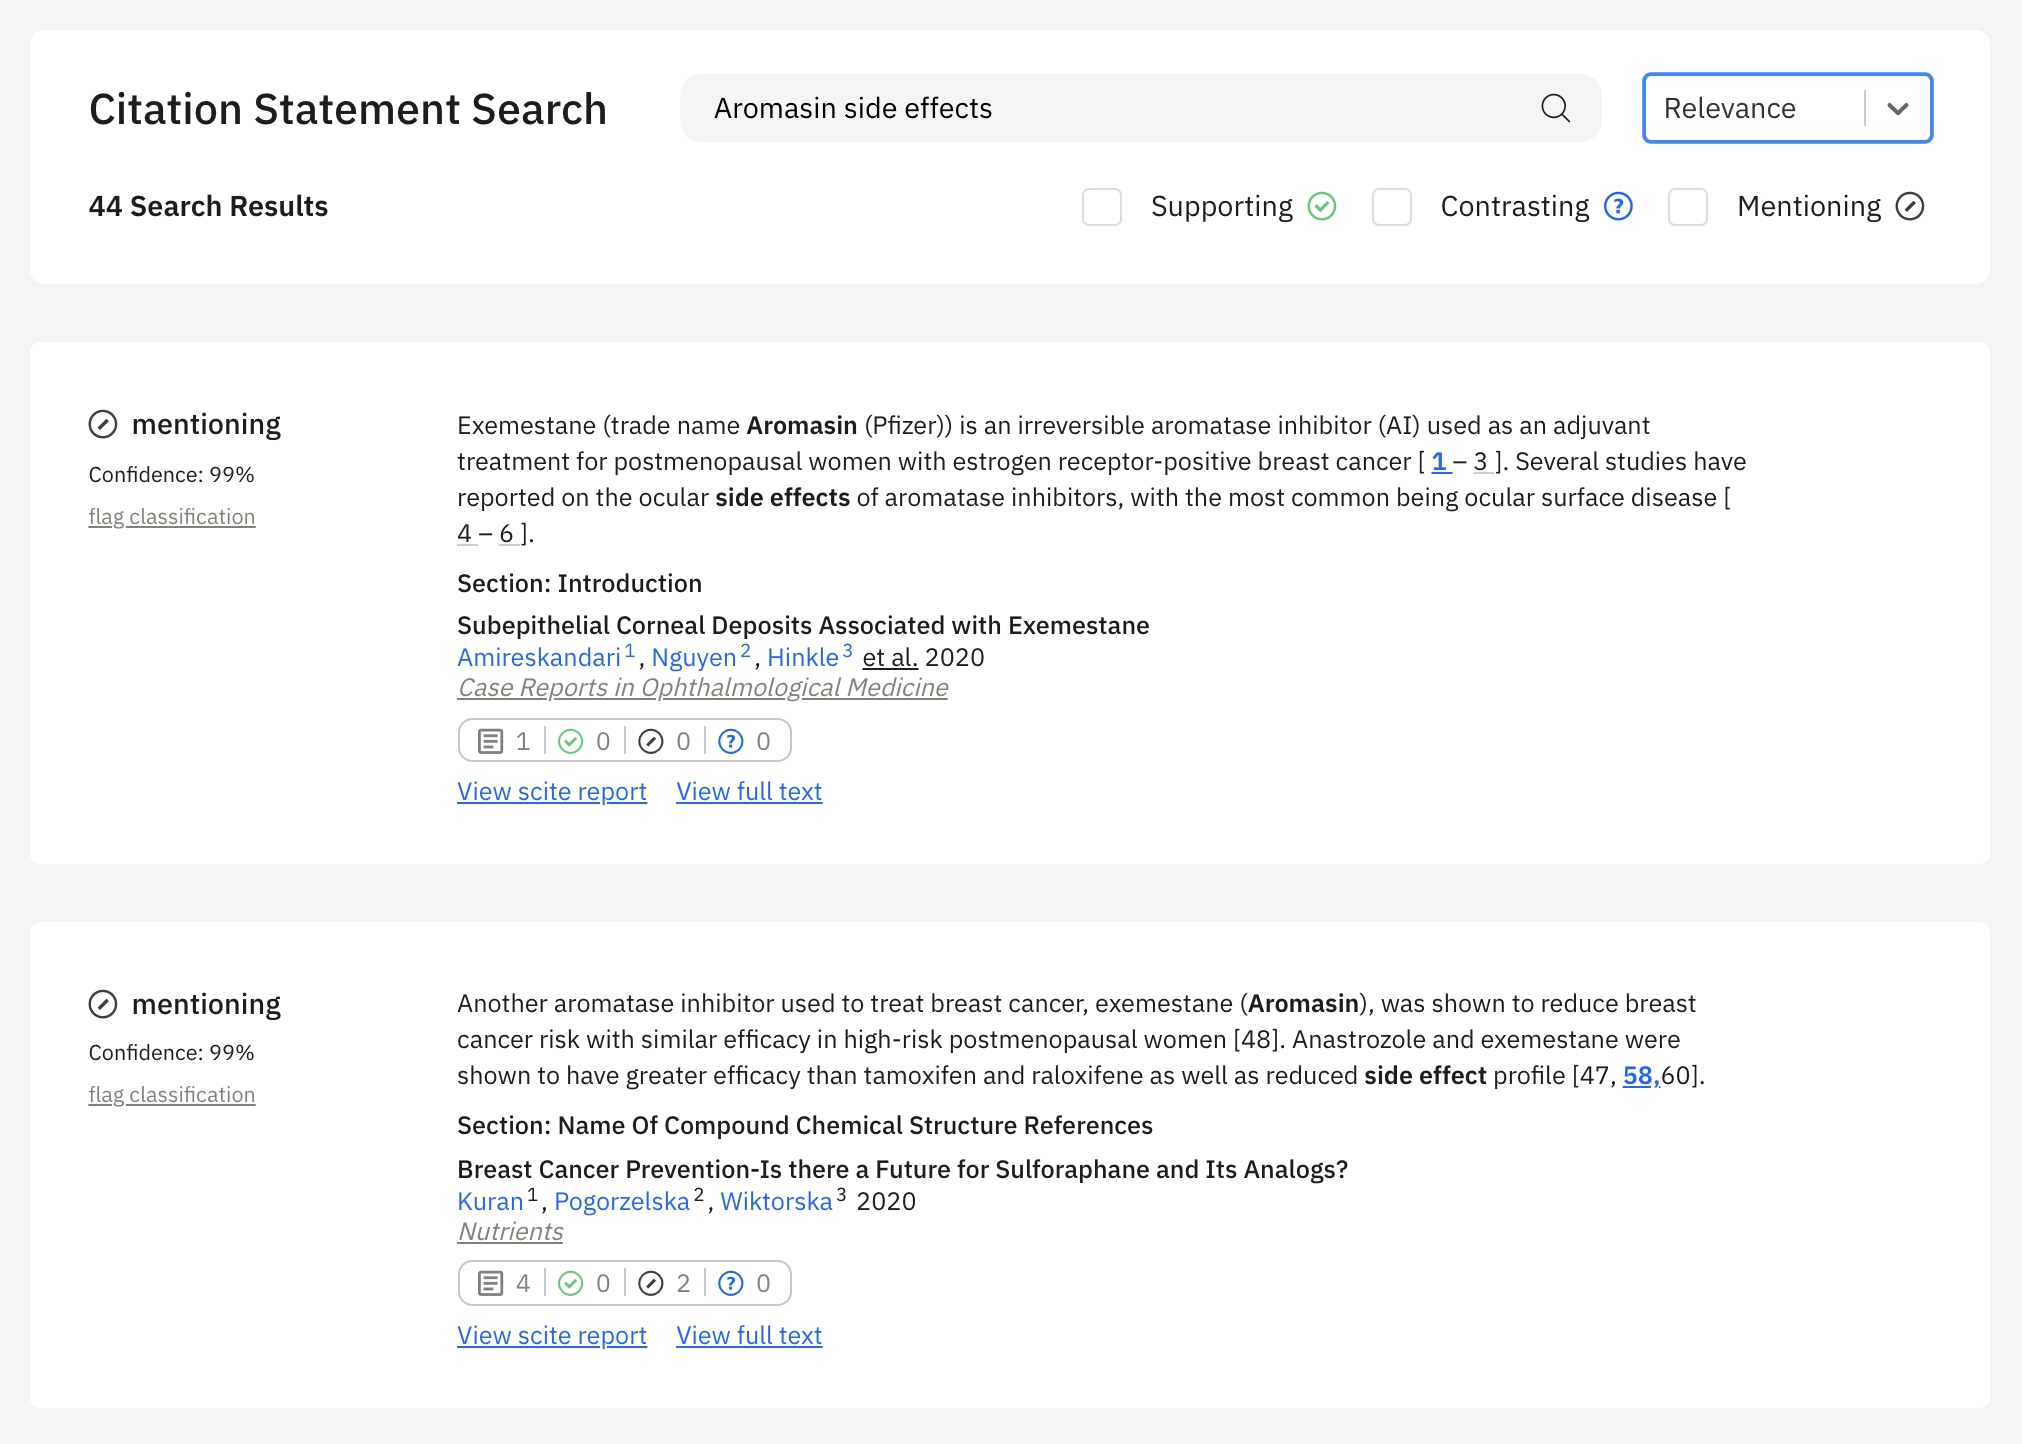Click the mentioning icon beside the Mentioning filter
Screen dimensions: 2022x1444
coord(1909,206)
